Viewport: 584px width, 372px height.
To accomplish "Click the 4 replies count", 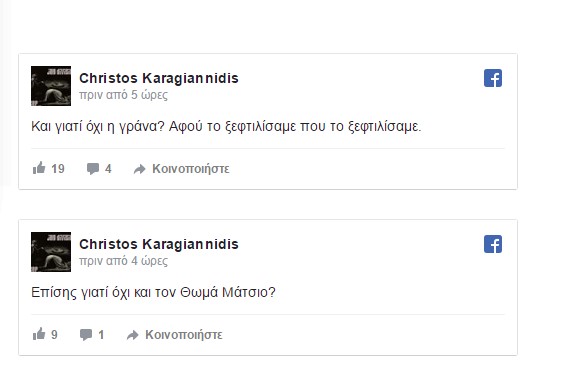I will 108,169.
